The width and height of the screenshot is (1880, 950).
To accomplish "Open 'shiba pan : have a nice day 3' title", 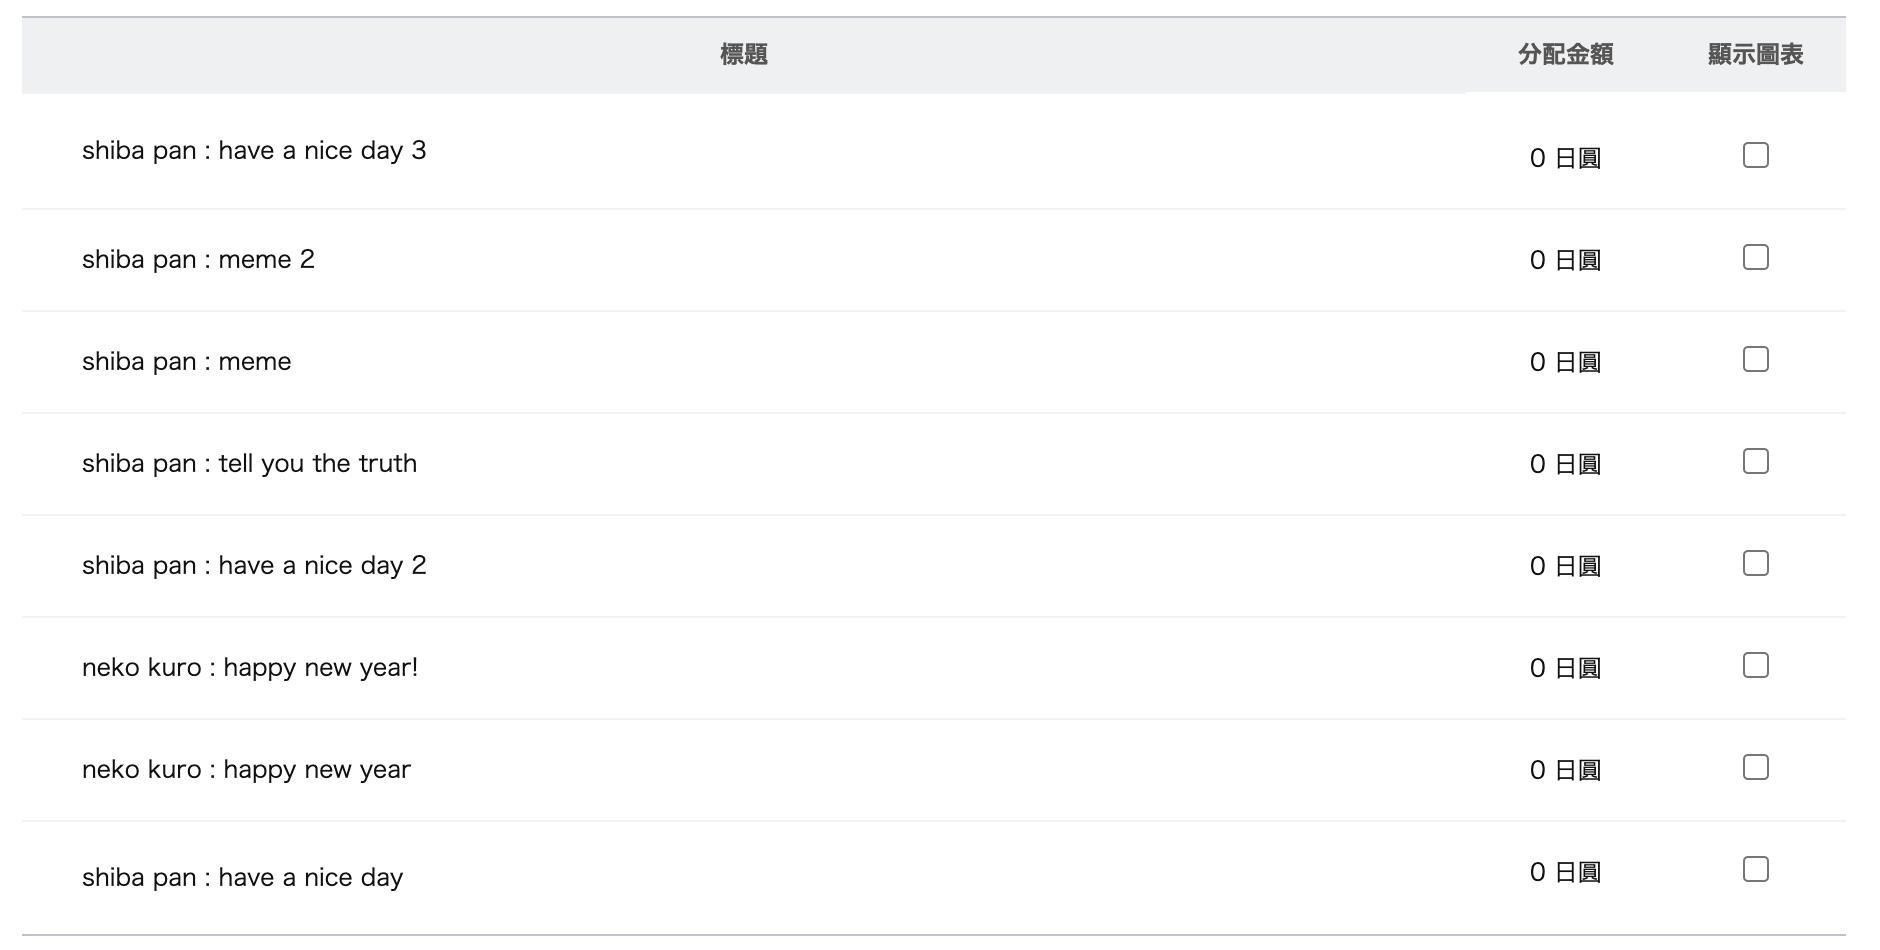I will click(254, 151).
